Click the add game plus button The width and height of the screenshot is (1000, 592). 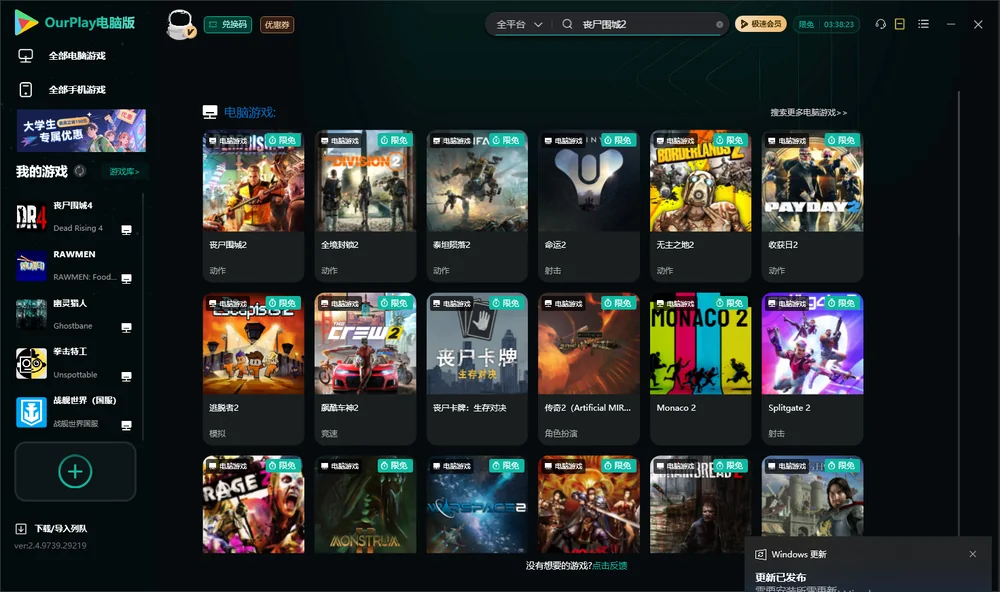[75, 471]
